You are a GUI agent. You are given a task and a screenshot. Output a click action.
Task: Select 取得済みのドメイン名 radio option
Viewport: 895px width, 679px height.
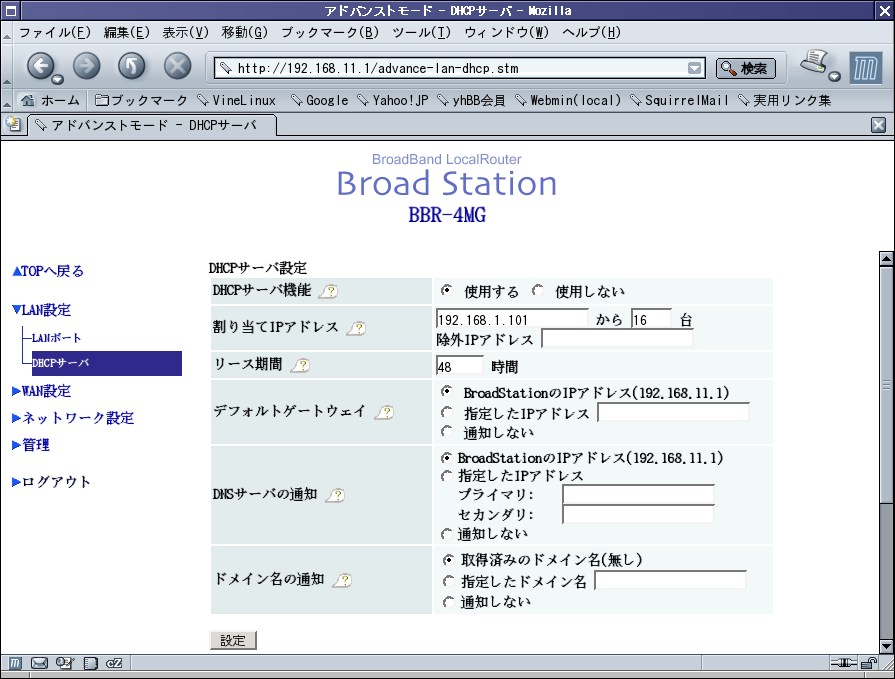pos(449,560)
